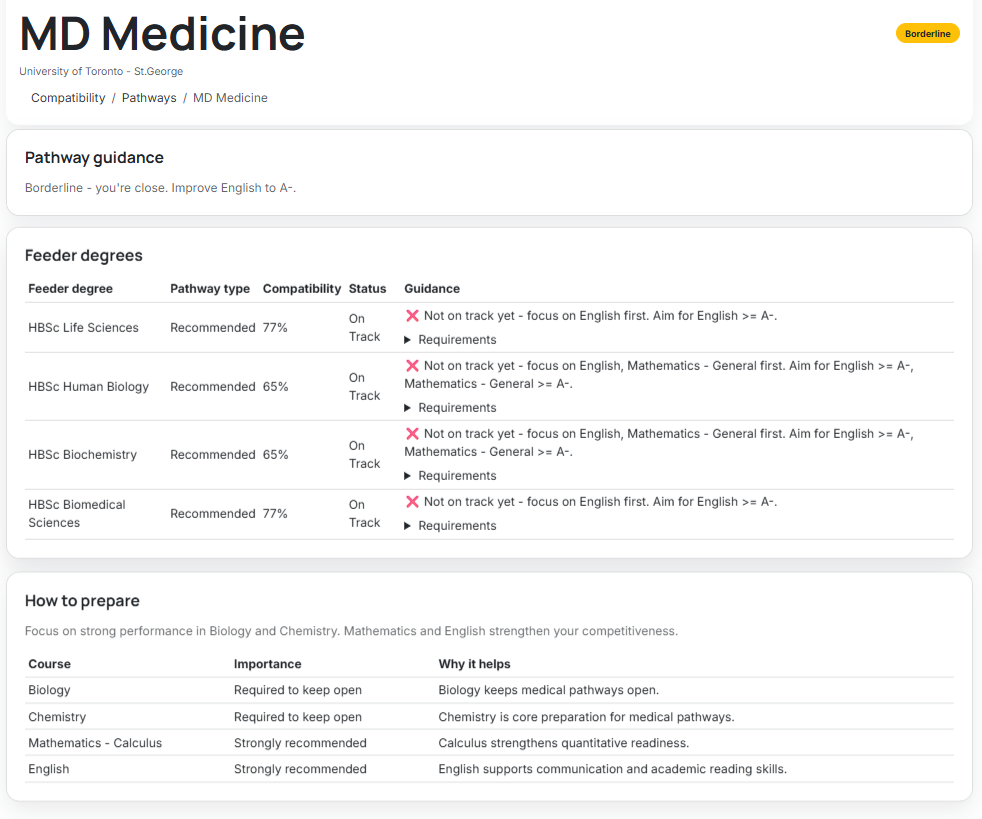Click the 77% compatibility for HBSc Biomedical Sciences
The height and width of the screenshot is (819, 982).
(275, 513)
